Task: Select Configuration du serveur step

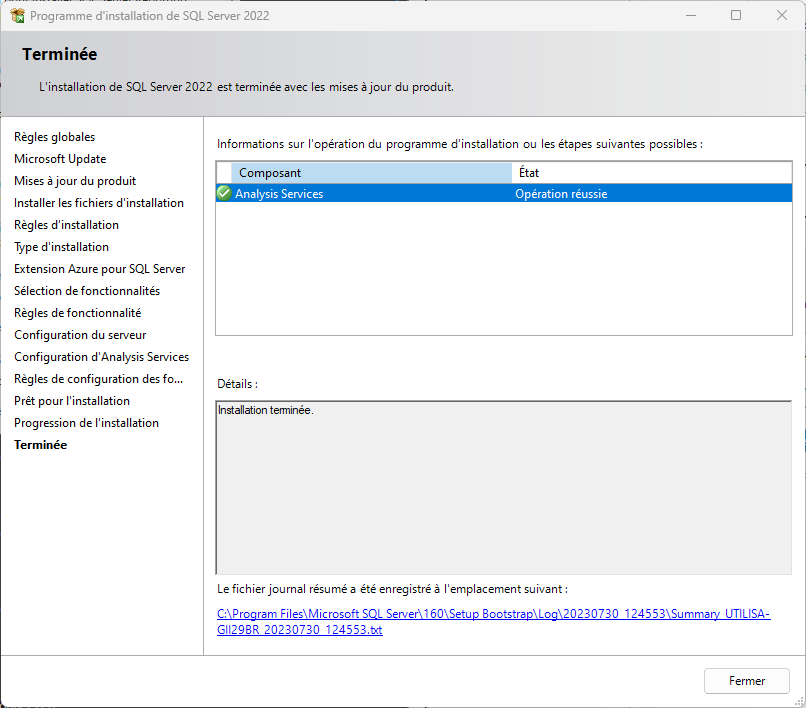Action: point(80,335)
